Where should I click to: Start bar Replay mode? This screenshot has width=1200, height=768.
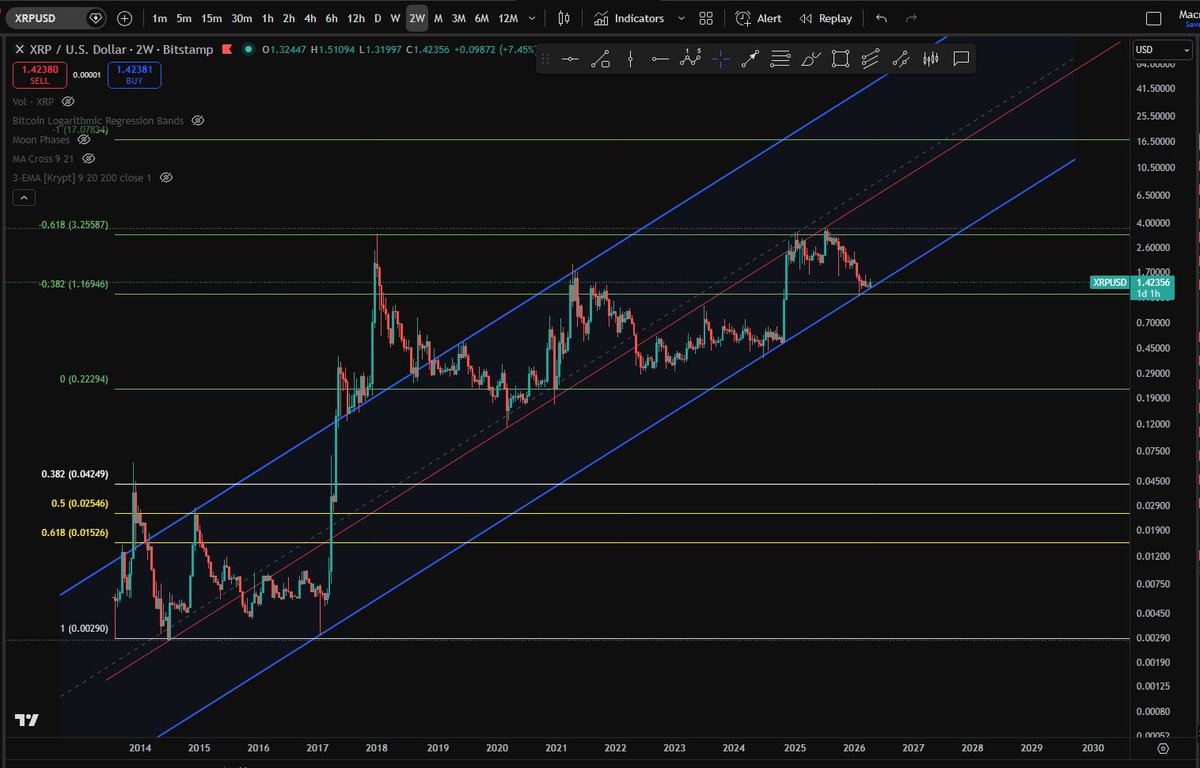pos(827,18)
